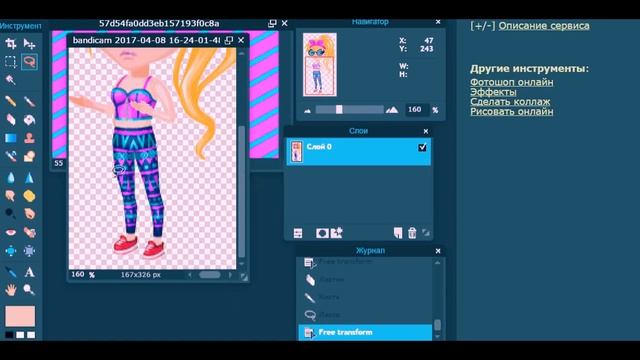Click Navigator zoom-in large mountain icon

point(392,109)
